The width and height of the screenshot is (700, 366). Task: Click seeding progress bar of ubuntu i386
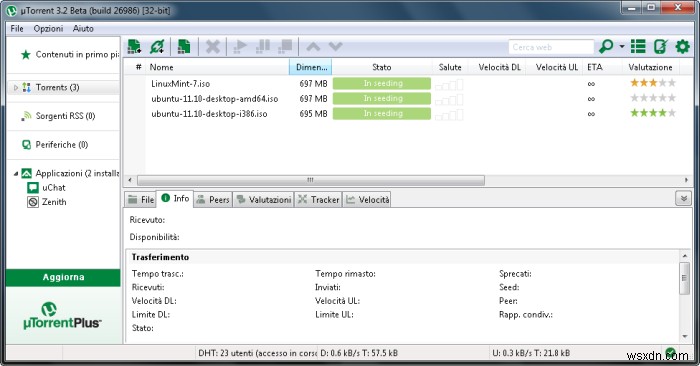click(382, 114)
